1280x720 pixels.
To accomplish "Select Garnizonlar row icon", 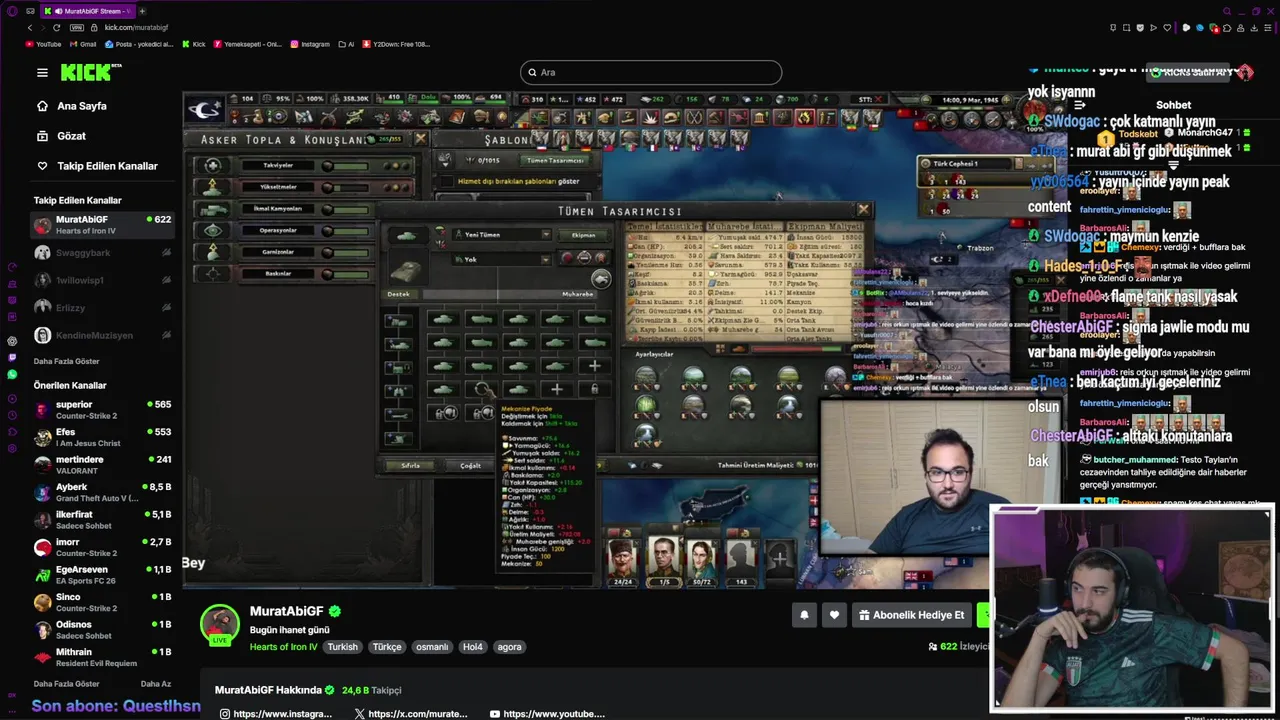I will (x=212, y=252).
